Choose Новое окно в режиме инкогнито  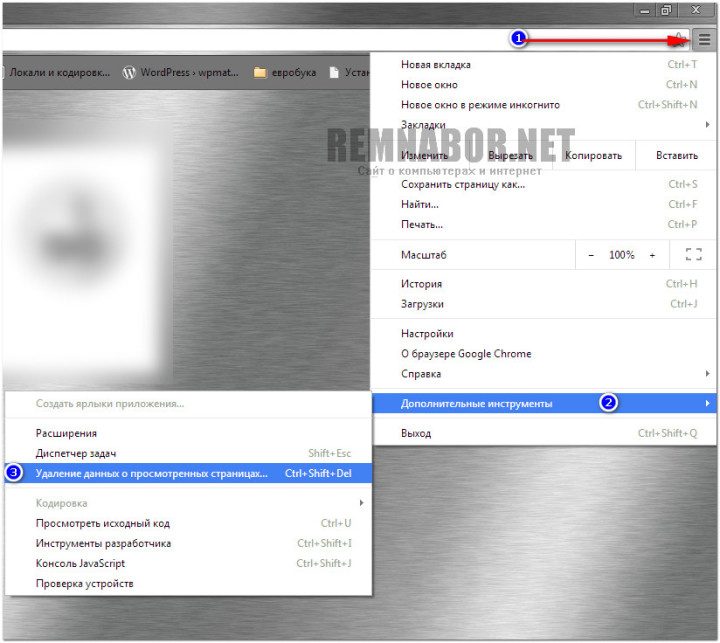coord(480,105)
